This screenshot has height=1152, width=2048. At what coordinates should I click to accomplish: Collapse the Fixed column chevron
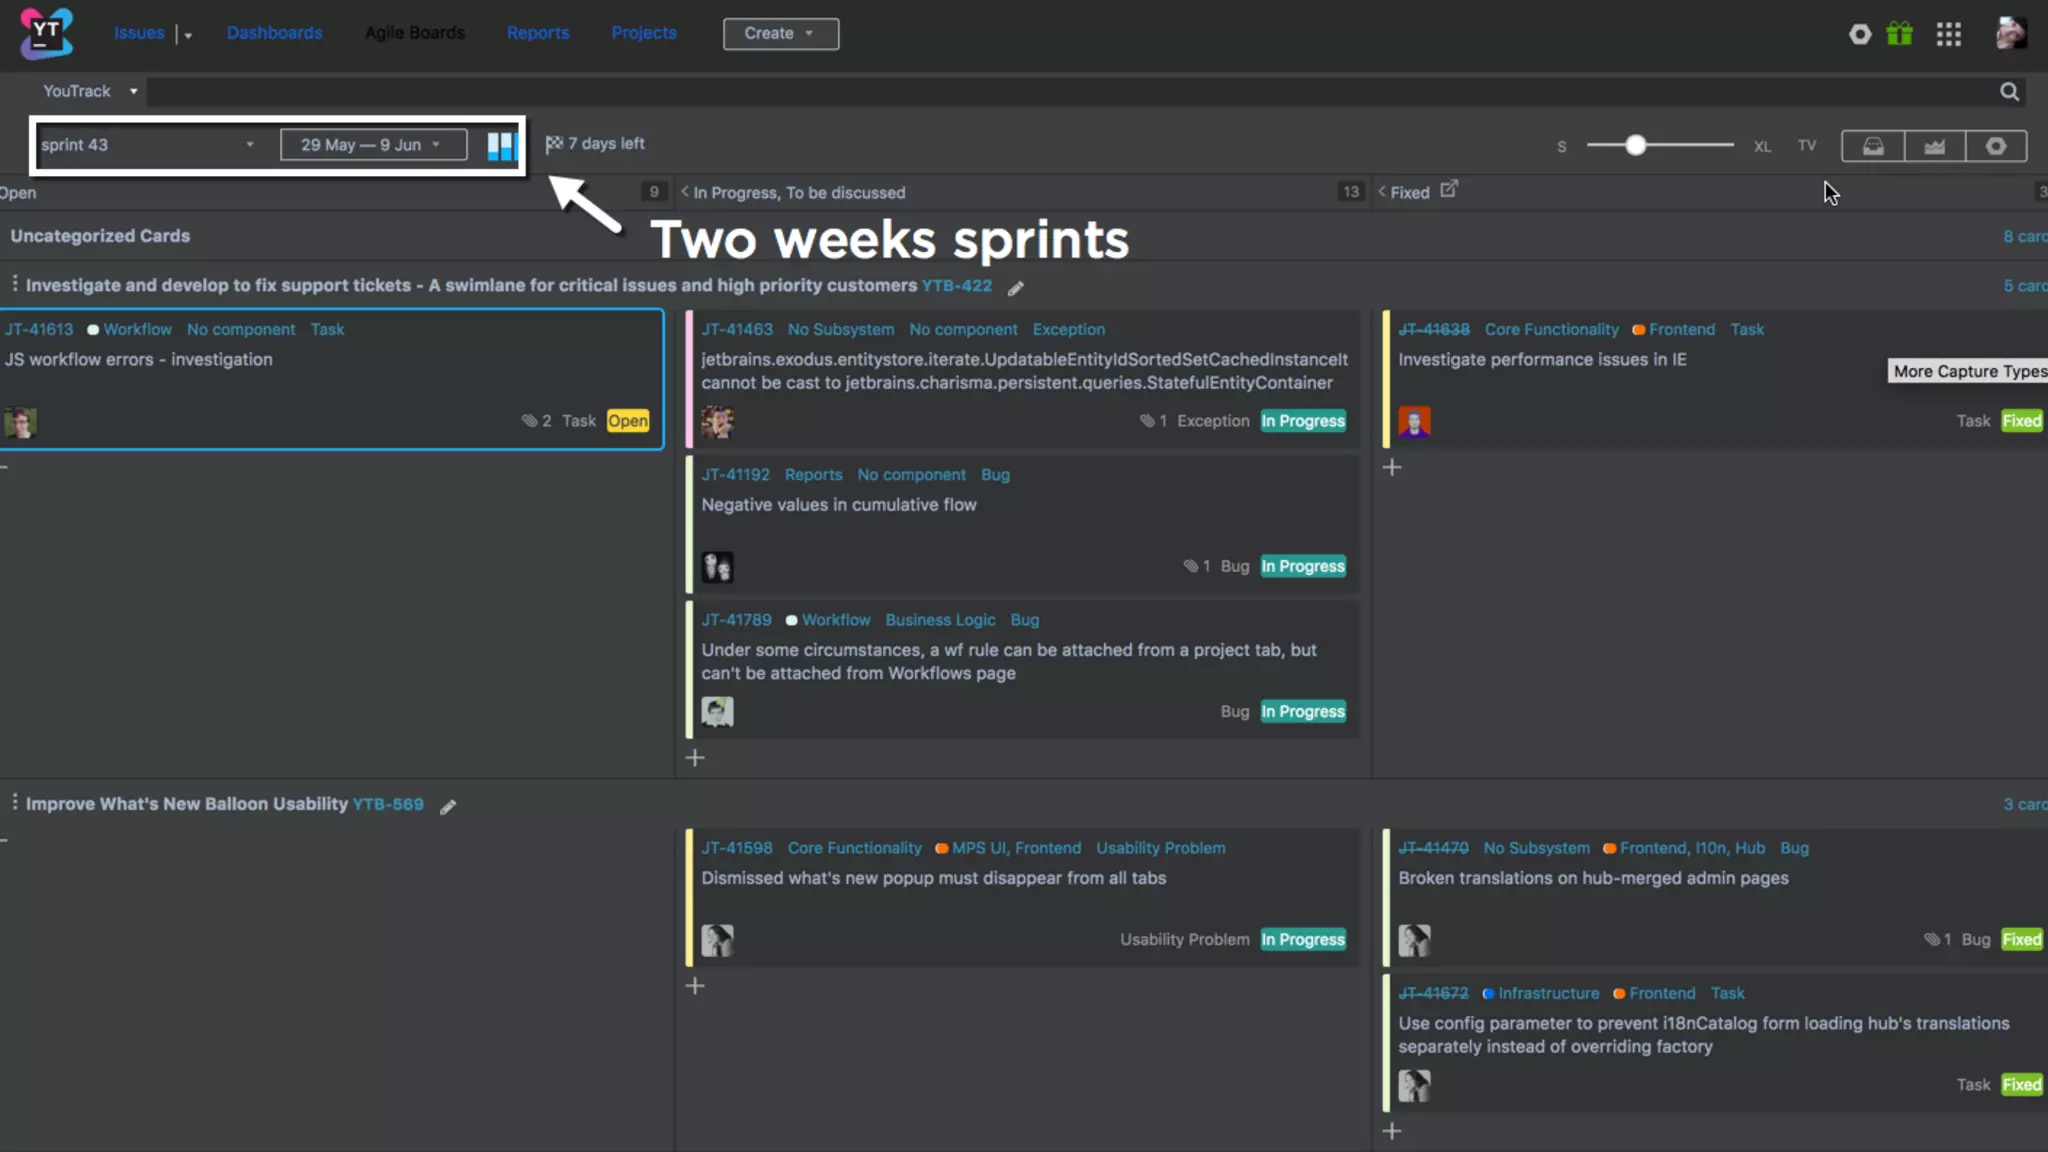[1382, 192]
